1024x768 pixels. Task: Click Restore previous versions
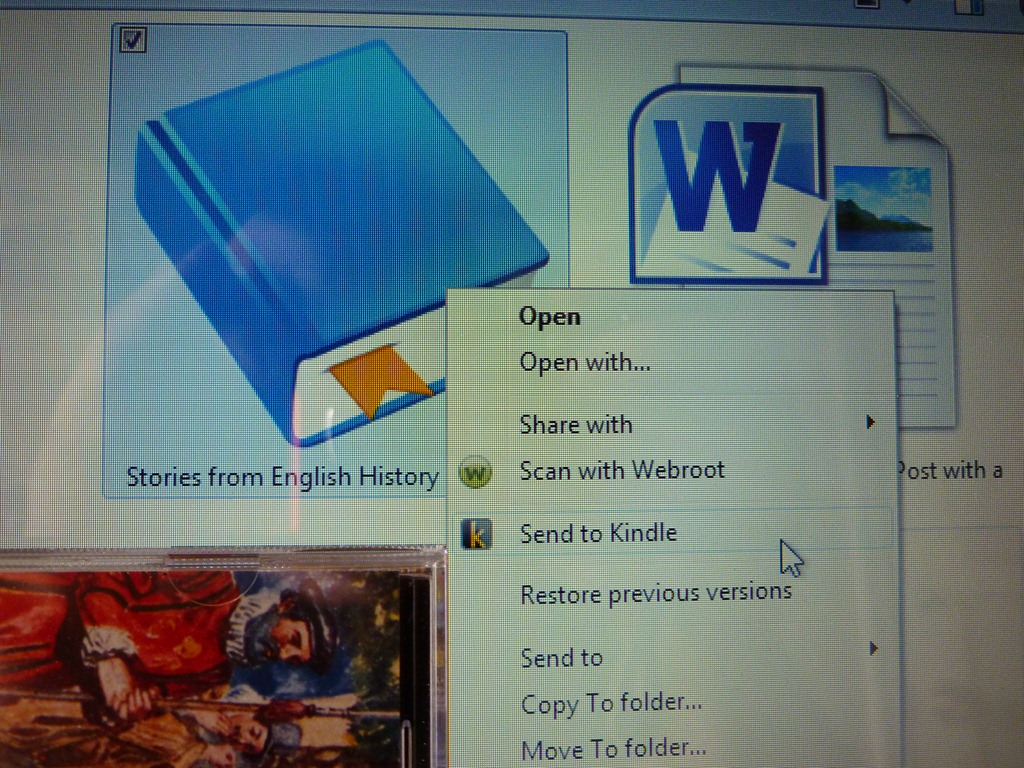[x=656, y=594]
